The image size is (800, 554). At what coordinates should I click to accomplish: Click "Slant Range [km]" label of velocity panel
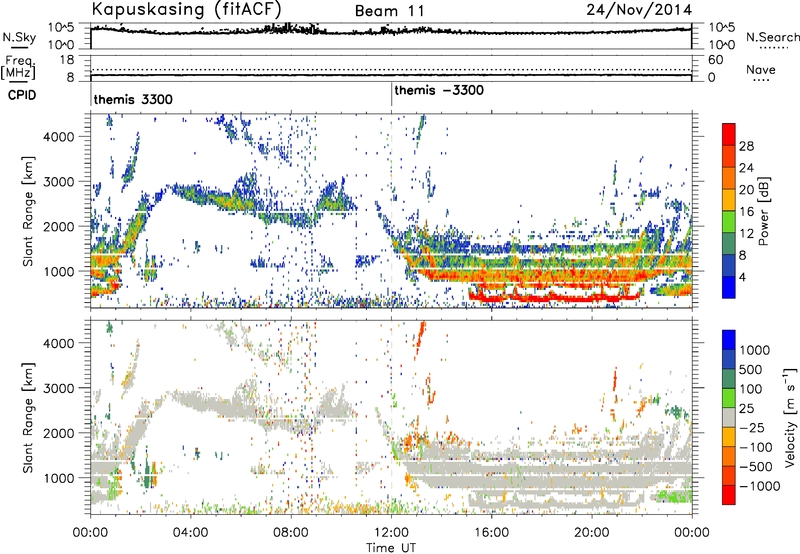tap(28, 417)
